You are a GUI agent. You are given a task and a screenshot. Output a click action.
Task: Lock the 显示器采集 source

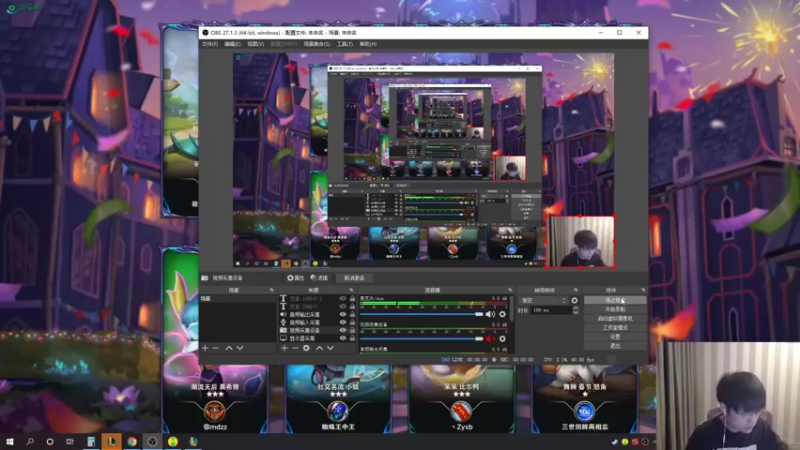(x=352, y=338)
